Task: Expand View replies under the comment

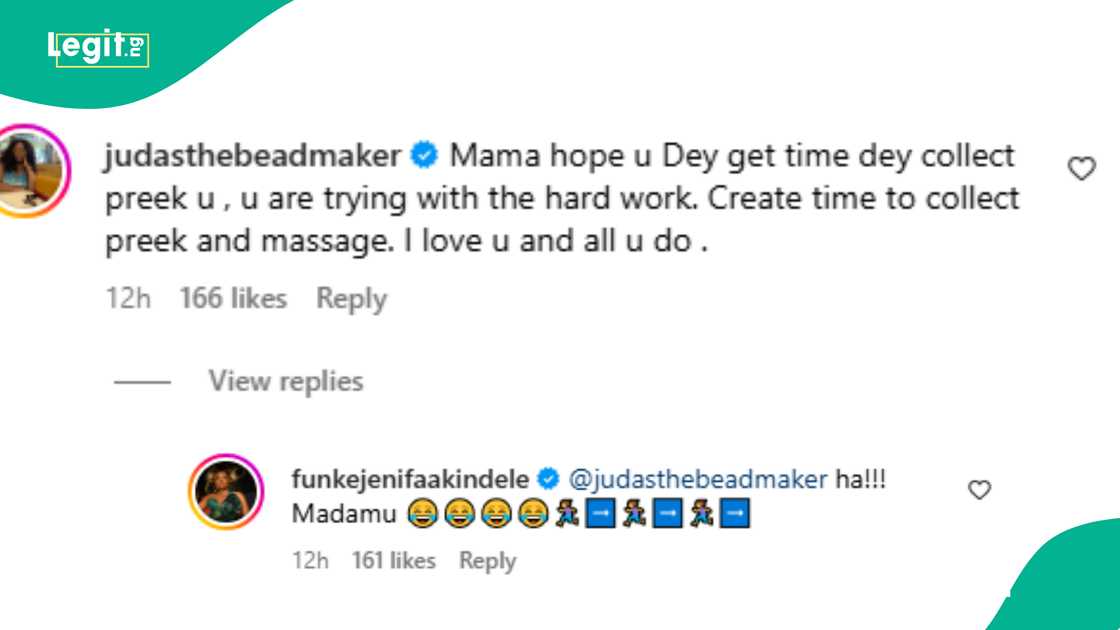Action: pyautogui.click(x=285, y=381)
